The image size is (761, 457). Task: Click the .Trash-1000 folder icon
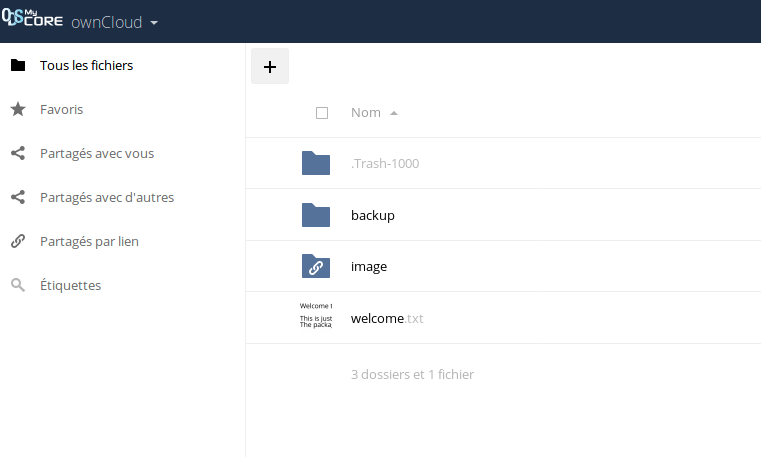coord(316,163)
